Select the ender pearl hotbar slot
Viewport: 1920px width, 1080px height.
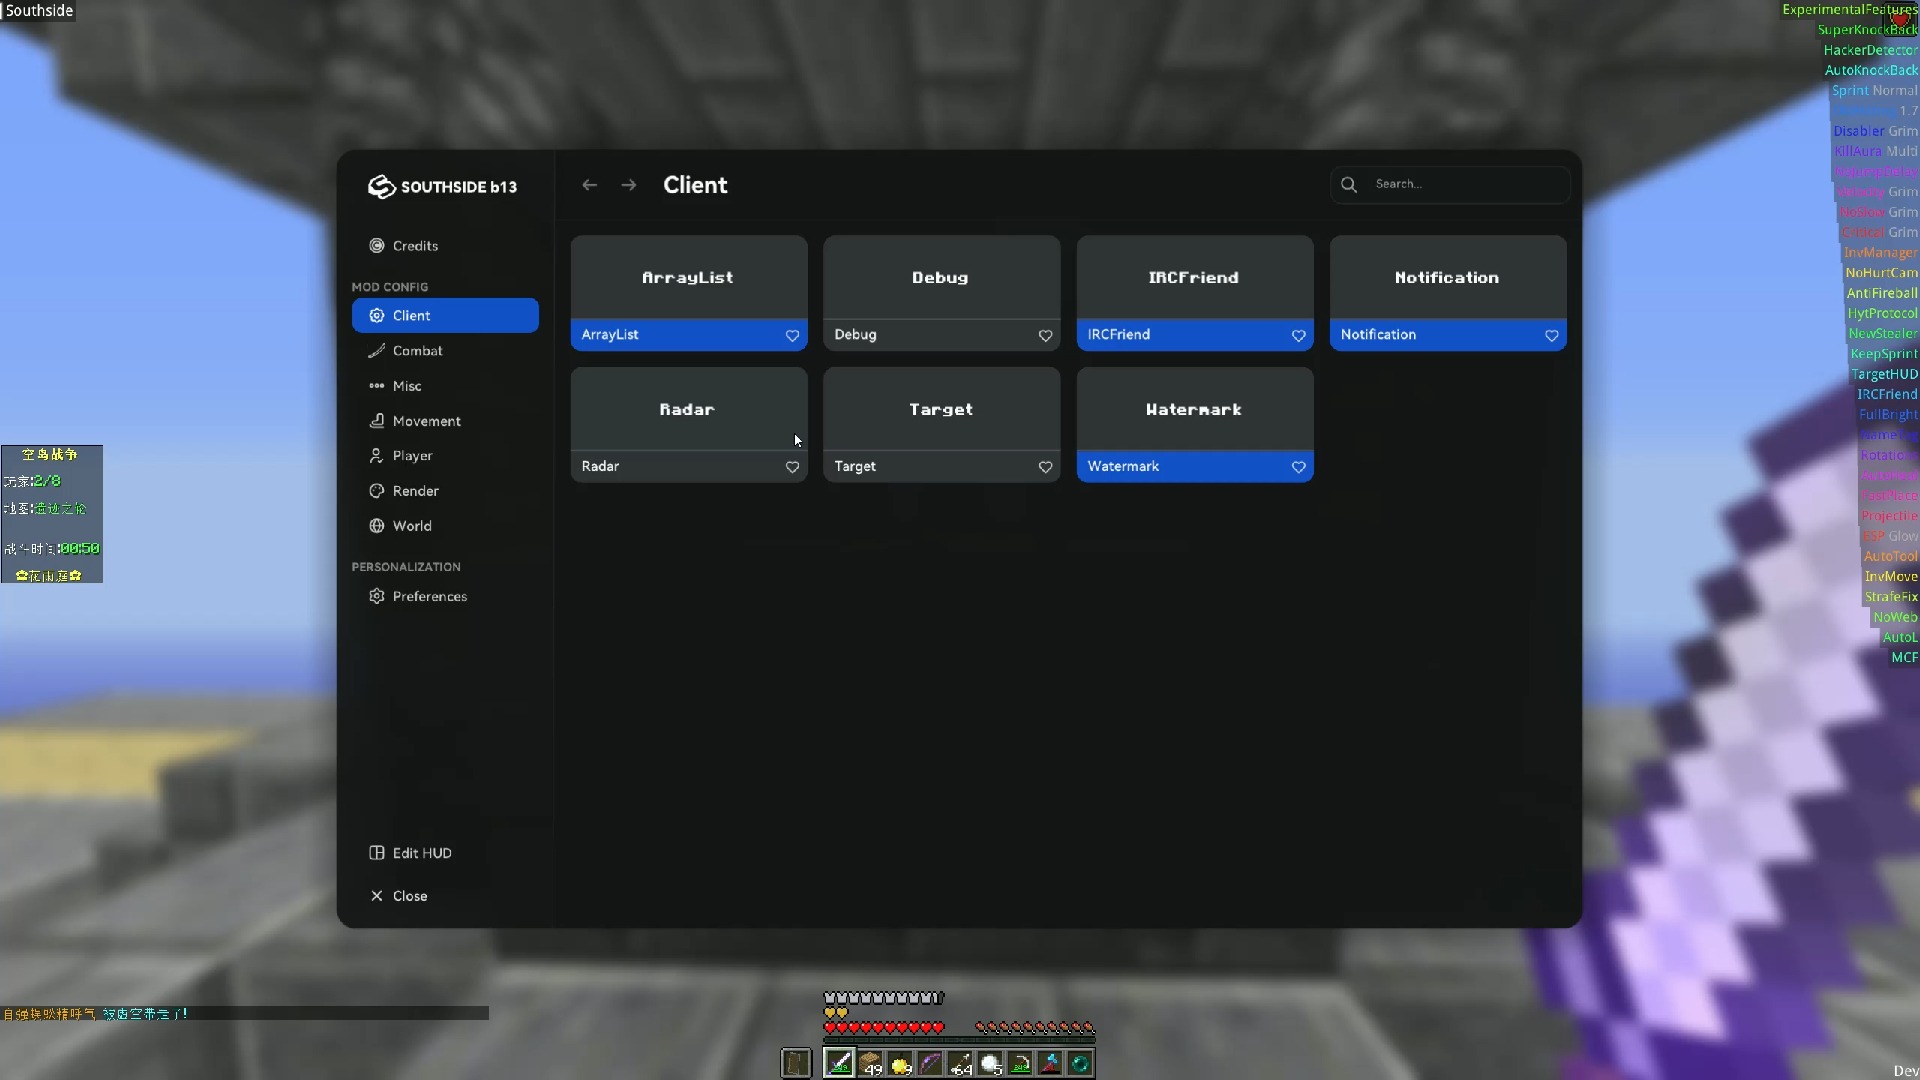click(x=1080, y=1063)
